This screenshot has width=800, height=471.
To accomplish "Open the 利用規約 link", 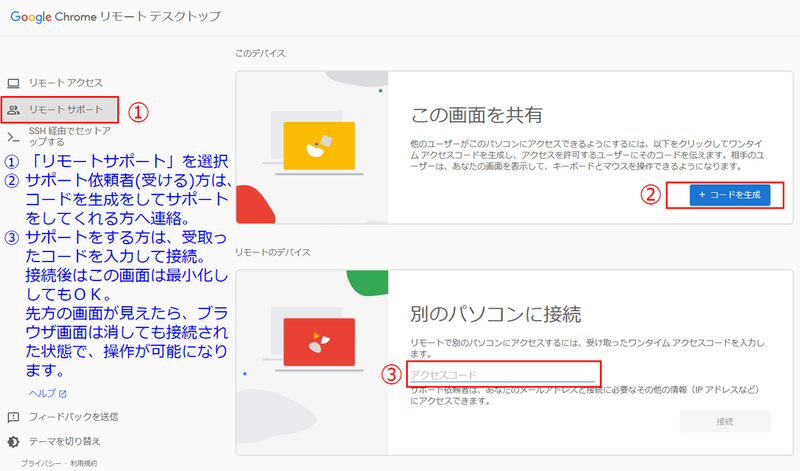I will click(84, 463).
